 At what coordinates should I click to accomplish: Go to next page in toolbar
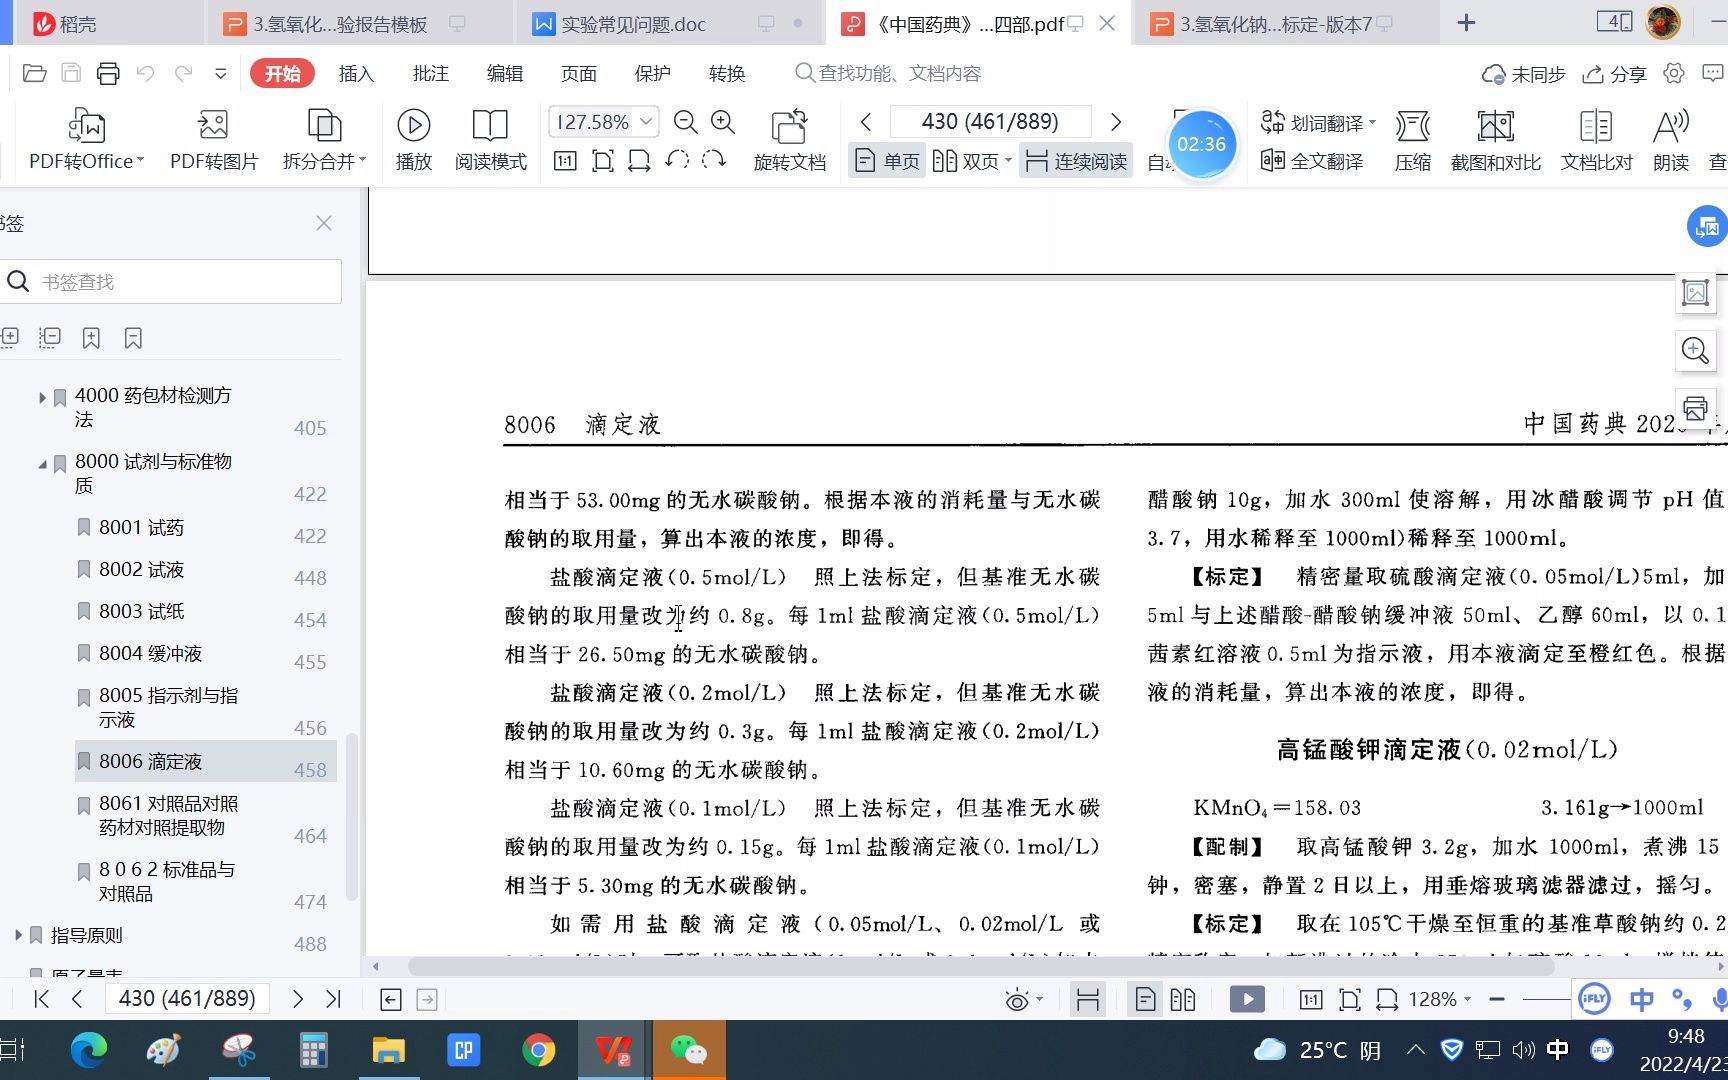(x=1116, y=122)
